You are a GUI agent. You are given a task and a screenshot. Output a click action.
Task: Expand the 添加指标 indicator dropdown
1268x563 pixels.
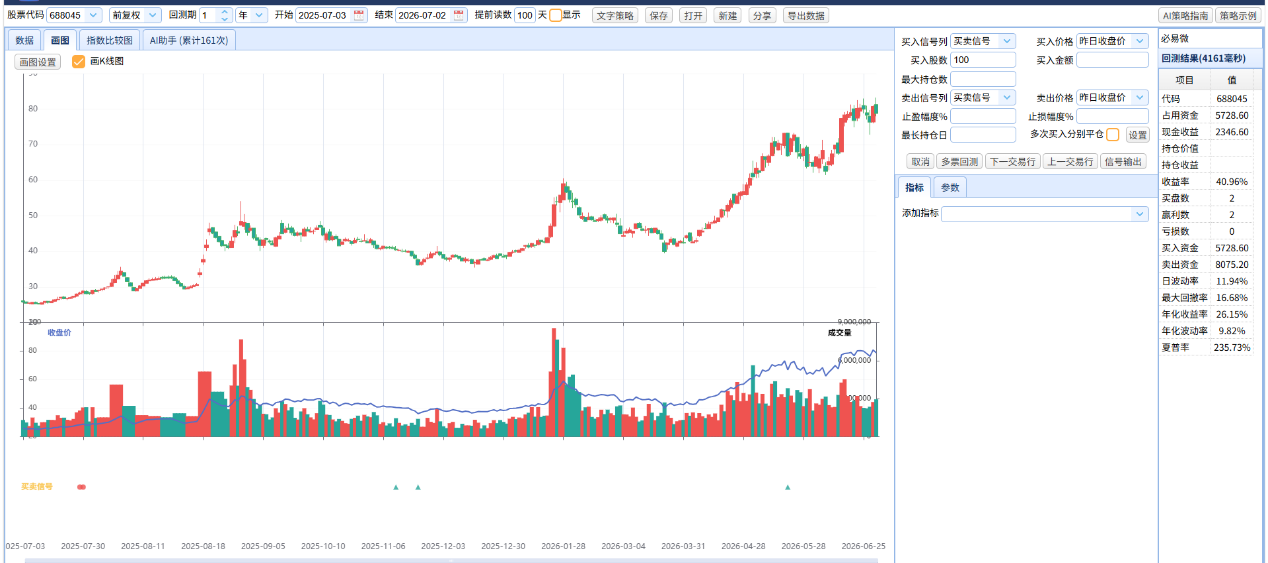1045,213
